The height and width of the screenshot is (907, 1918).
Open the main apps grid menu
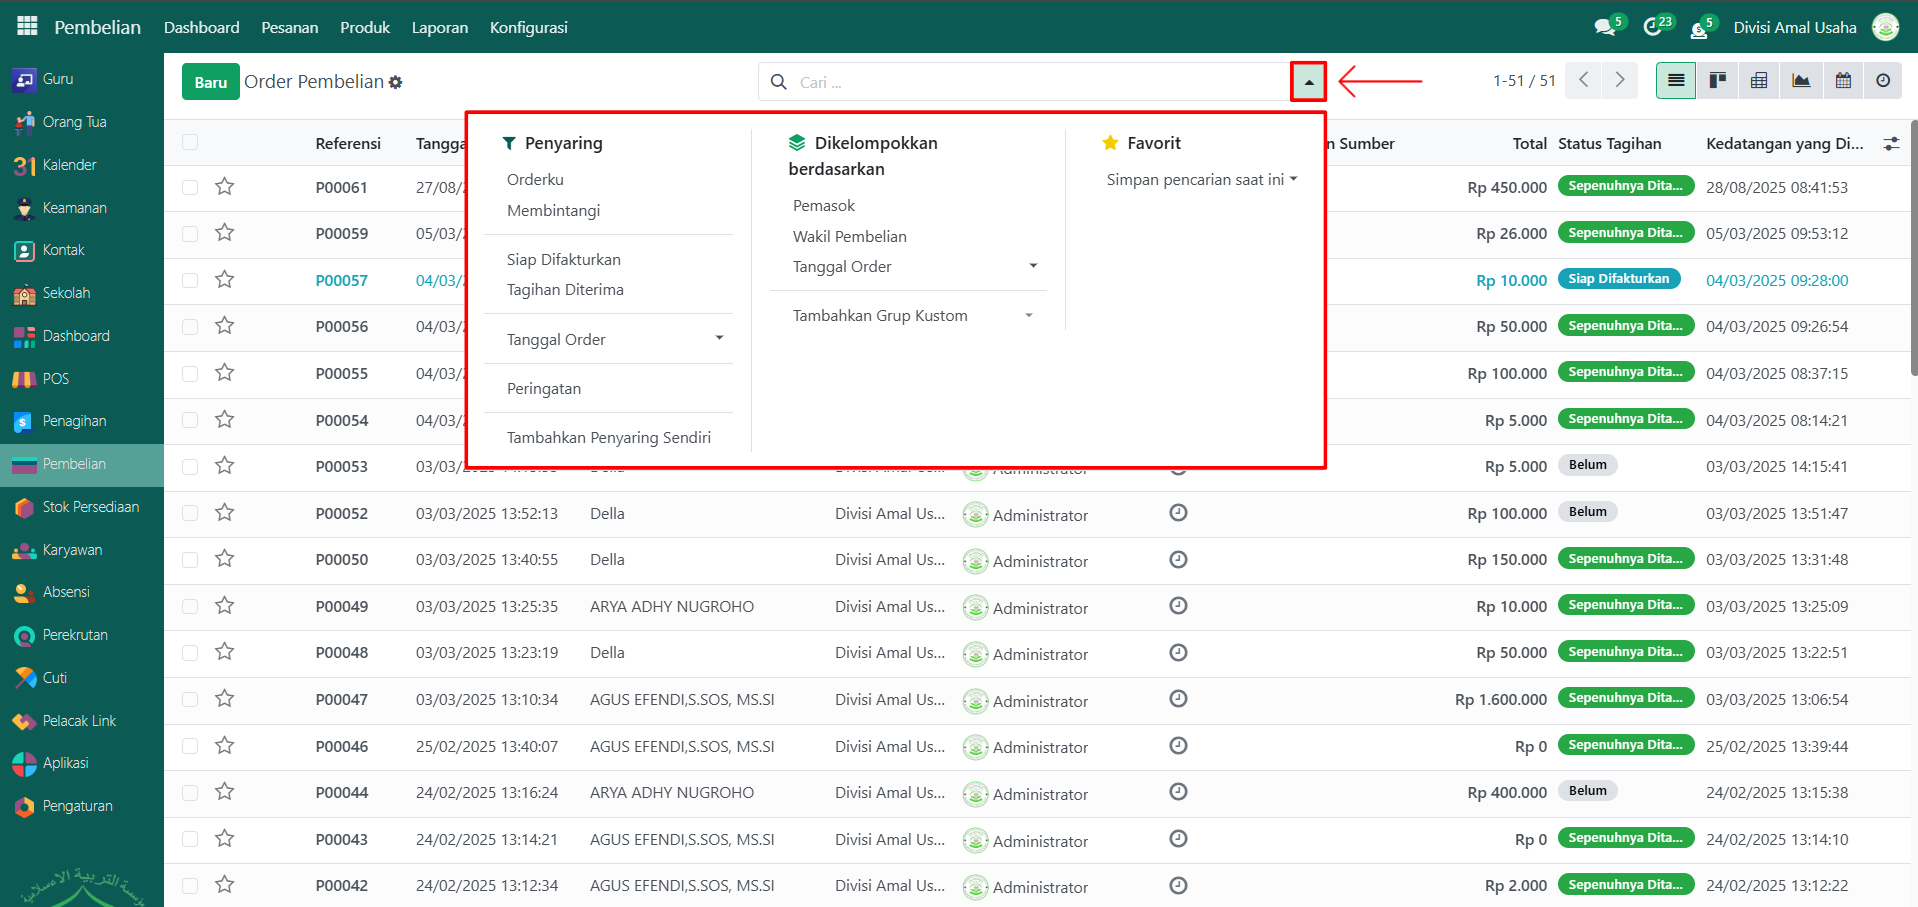pyautogui.click(x=27, y=27)
